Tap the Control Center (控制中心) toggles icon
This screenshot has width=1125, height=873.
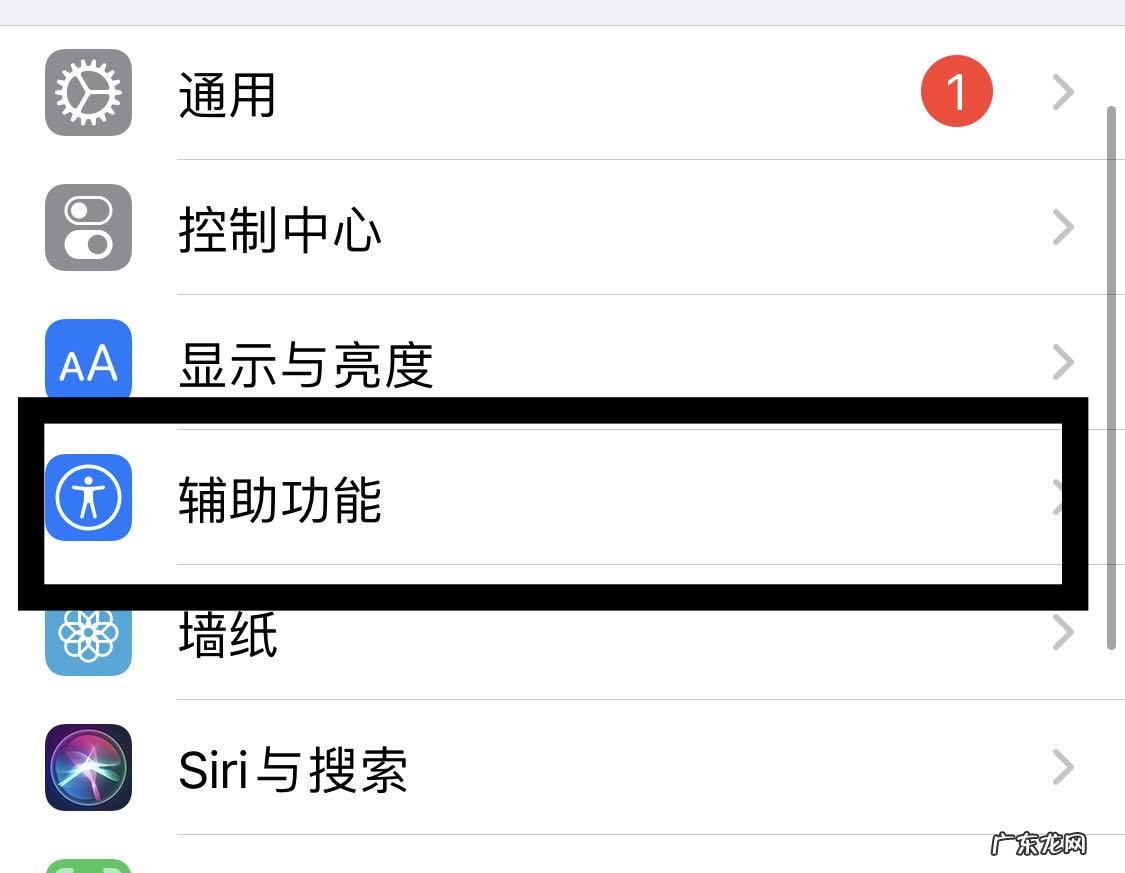pyautogui.click(x=88, y=228)
